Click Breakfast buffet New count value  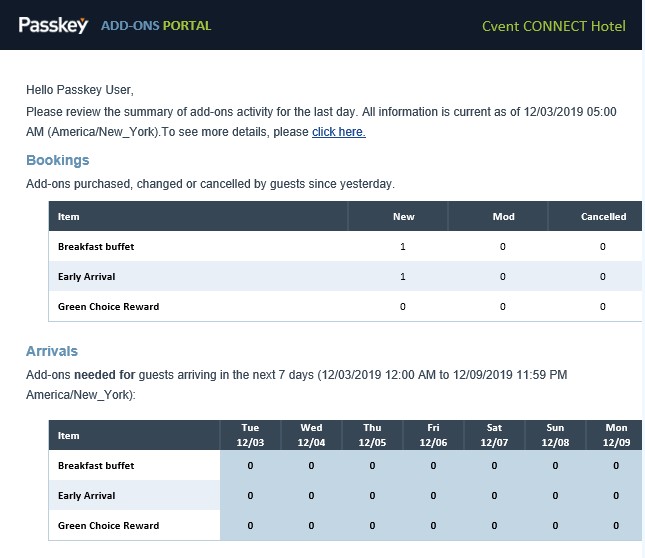coord(403,246)
